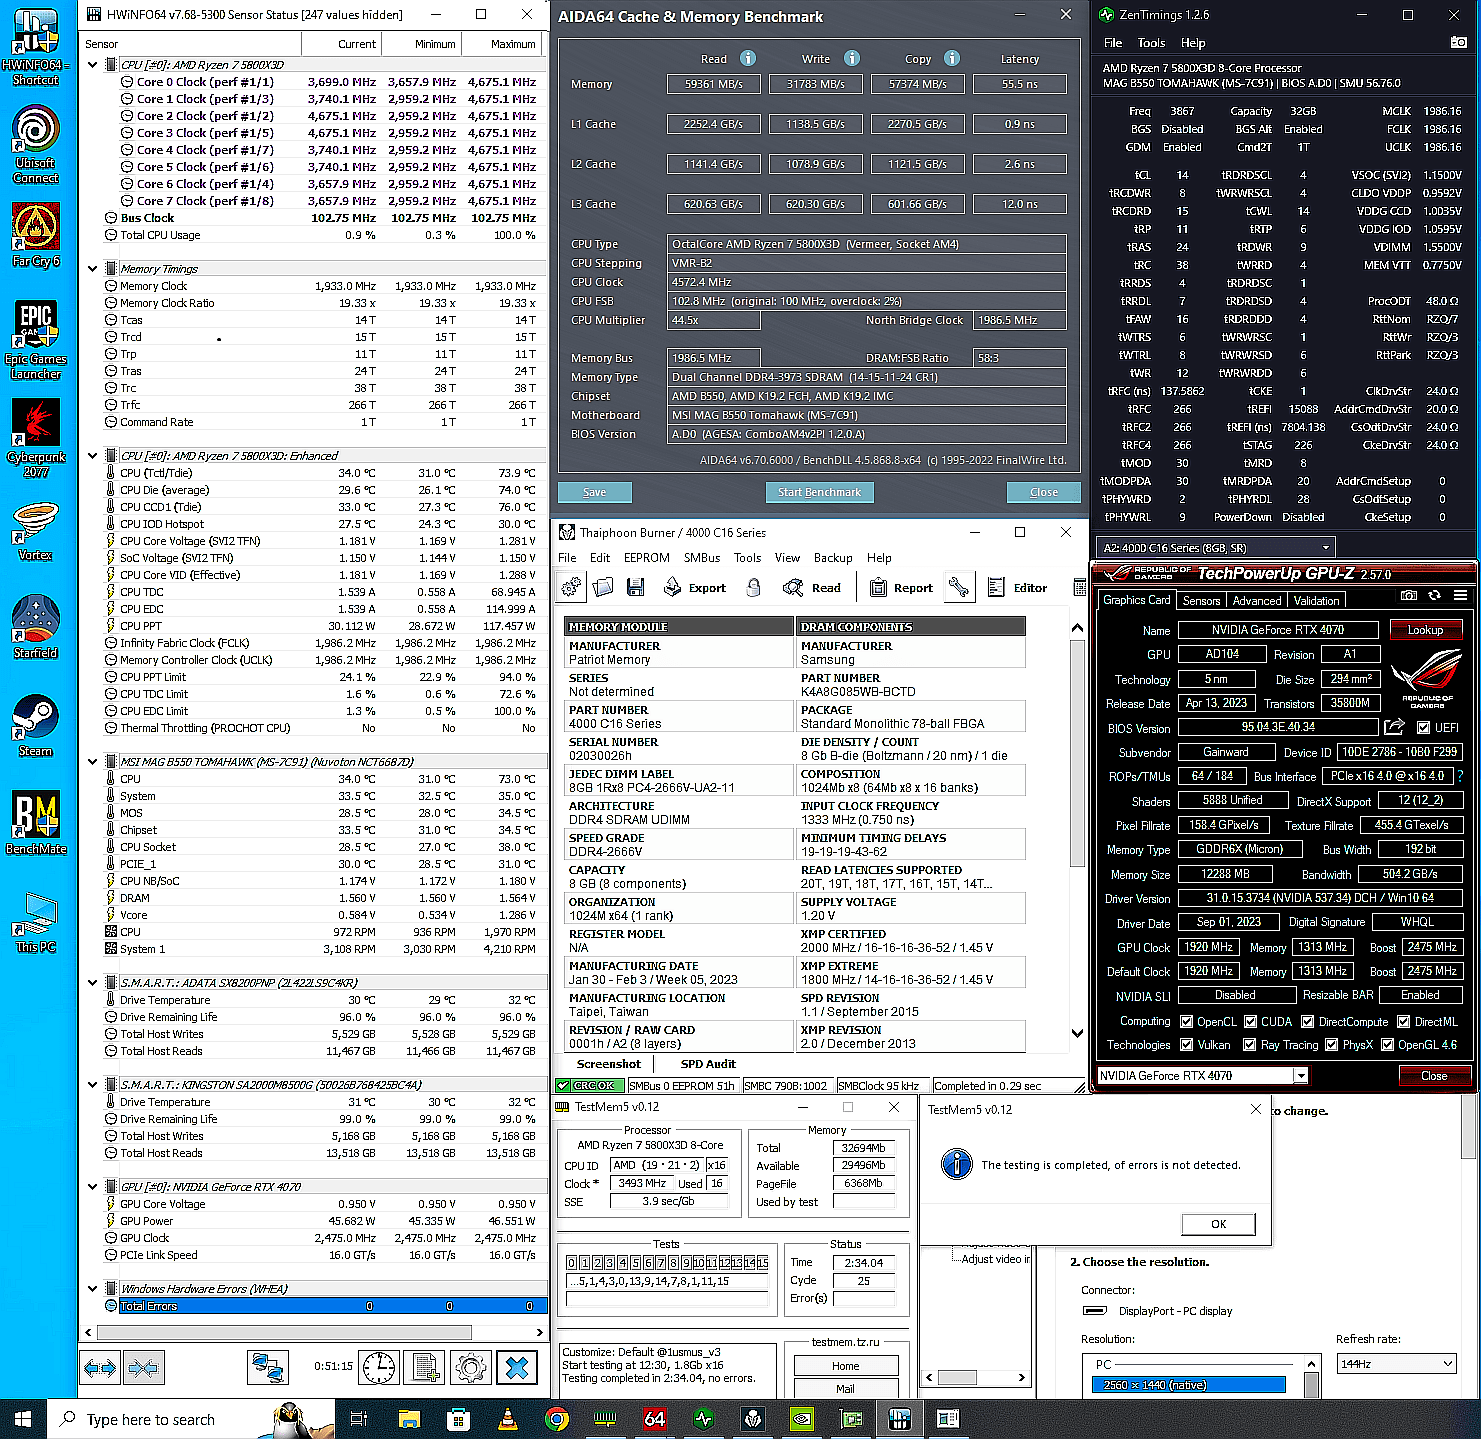Click Thaiphoon Burner vertical scrollbar down arrow
Image resolution: width=1481 pixels, height=1439 pixels.
coord(1077,1034)
